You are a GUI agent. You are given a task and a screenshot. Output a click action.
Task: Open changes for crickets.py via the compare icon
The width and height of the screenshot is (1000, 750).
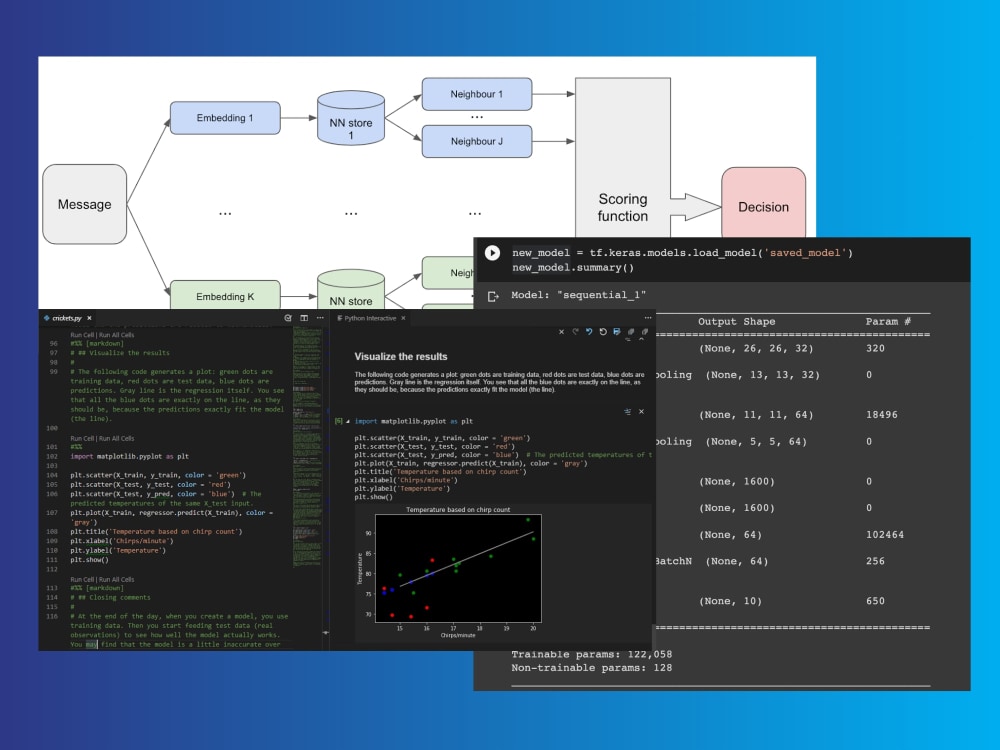[x=287, y=317]
